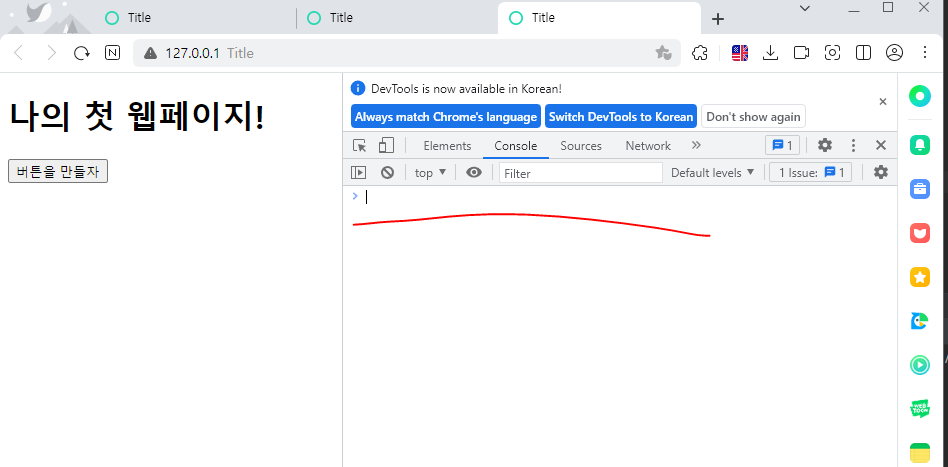The width and height of the screenshot is (948, 467).
Task: Reload the page with the refresh icon
Action: click(x=82, y=53)
